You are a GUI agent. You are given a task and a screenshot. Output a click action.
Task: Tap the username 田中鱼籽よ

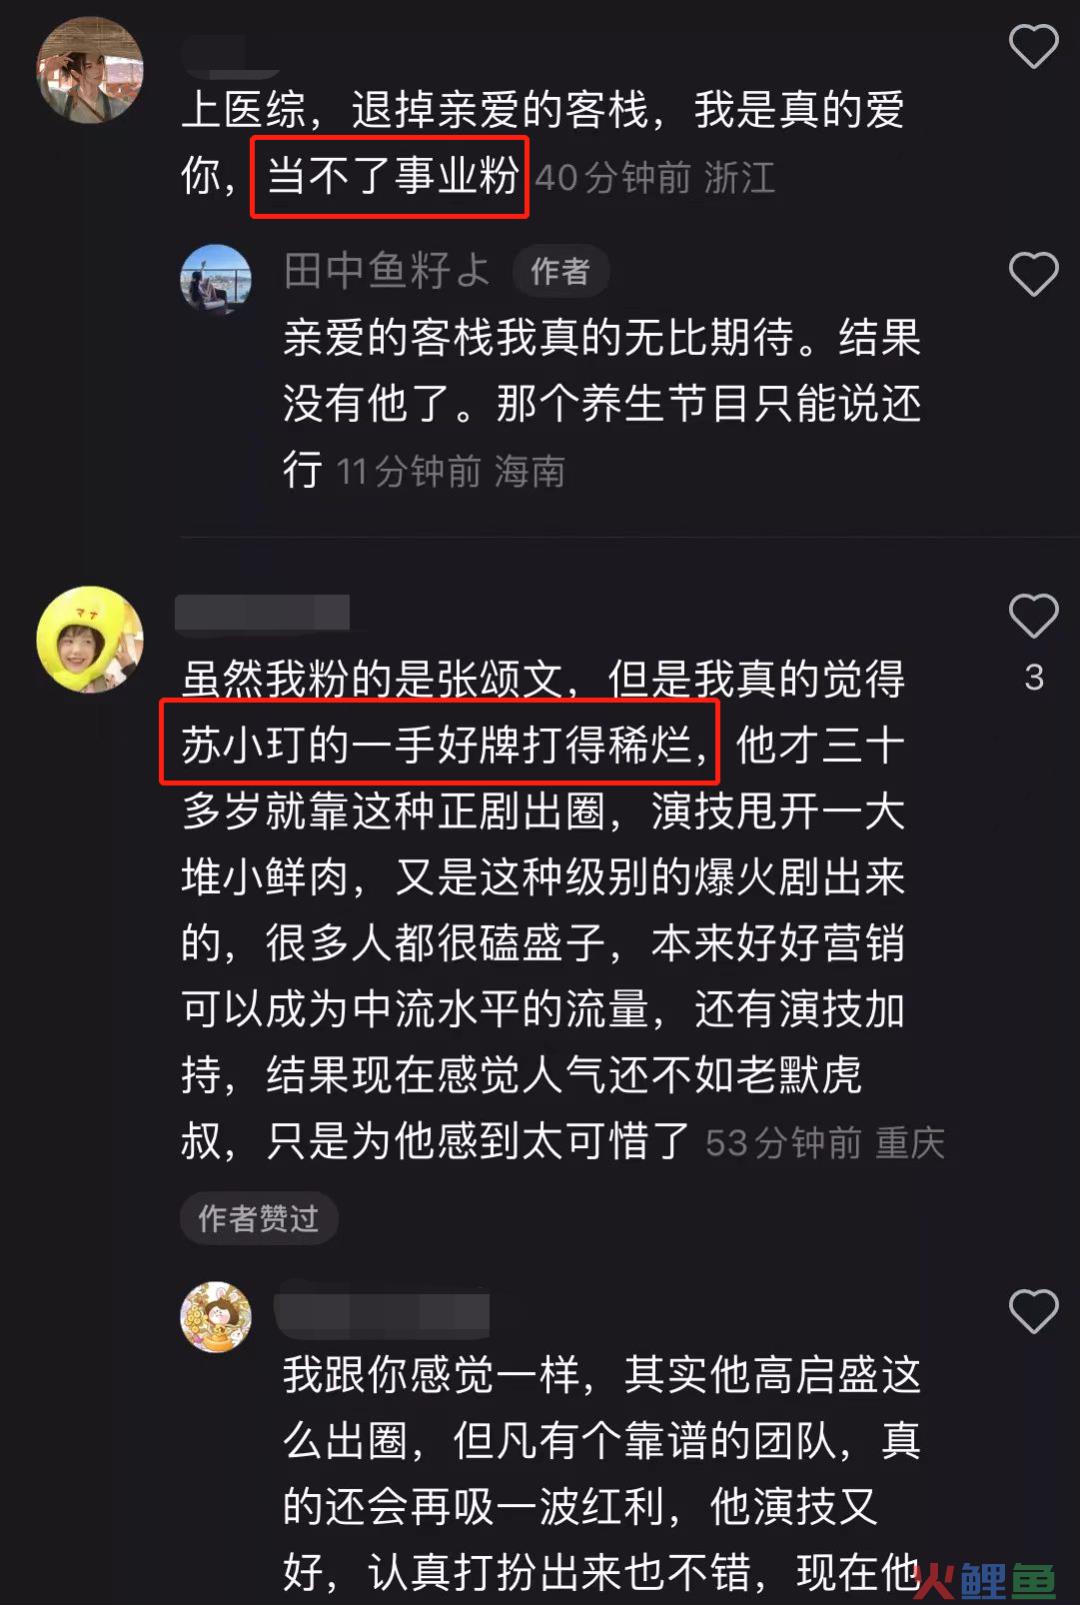pyautogui.click(x=386, y=271)
